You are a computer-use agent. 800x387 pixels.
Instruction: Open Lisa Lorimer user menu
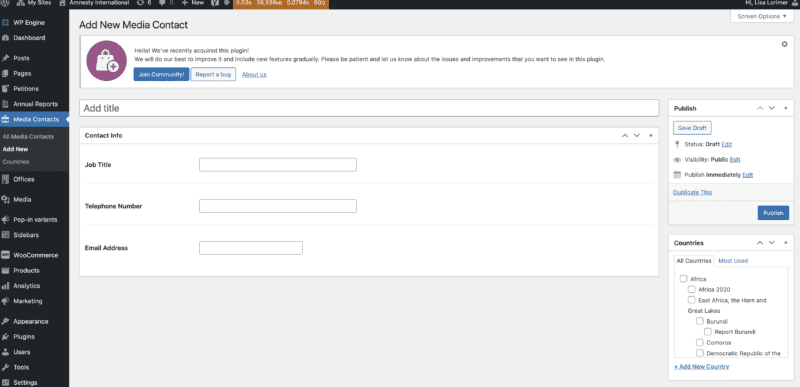[x=770, y=3]
